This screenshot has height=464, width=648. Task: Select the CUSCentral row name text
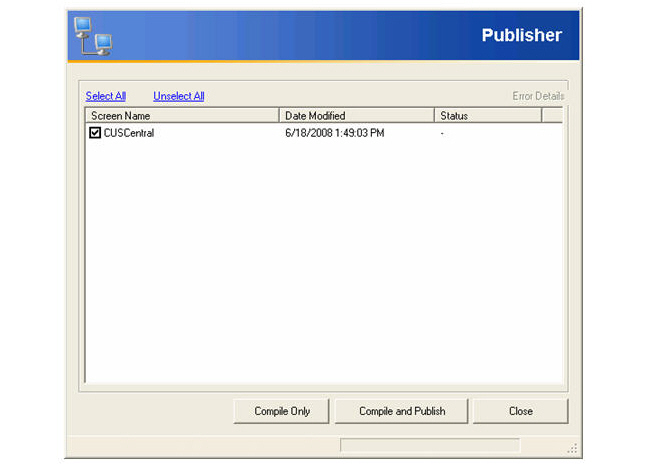point(129,133)
